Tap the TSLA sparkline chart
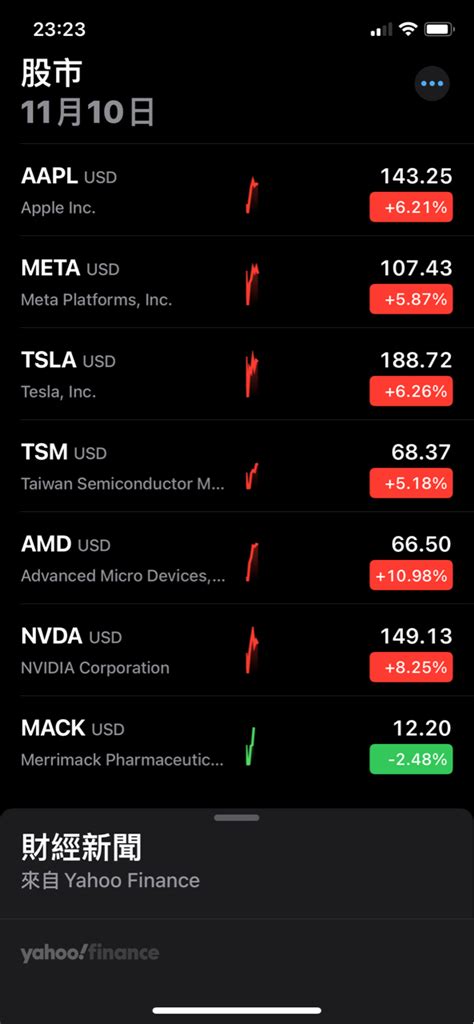This screenshot has height=1024, width=474. click(x=252, y=374)
